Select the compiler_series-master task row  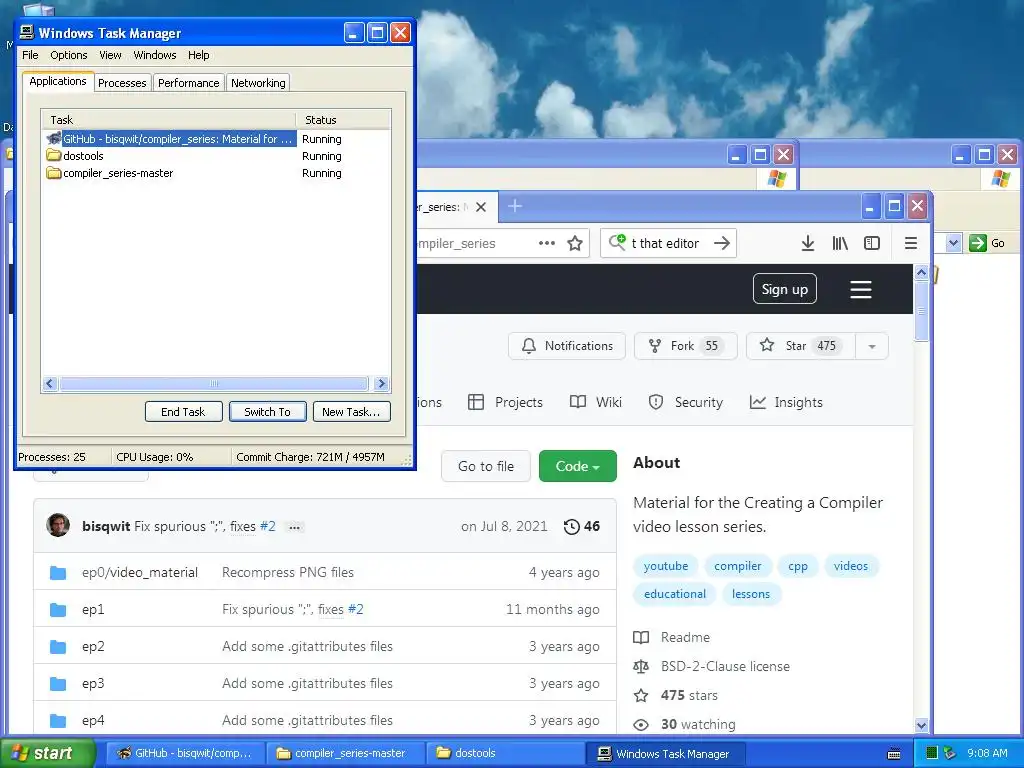(216, 173)
